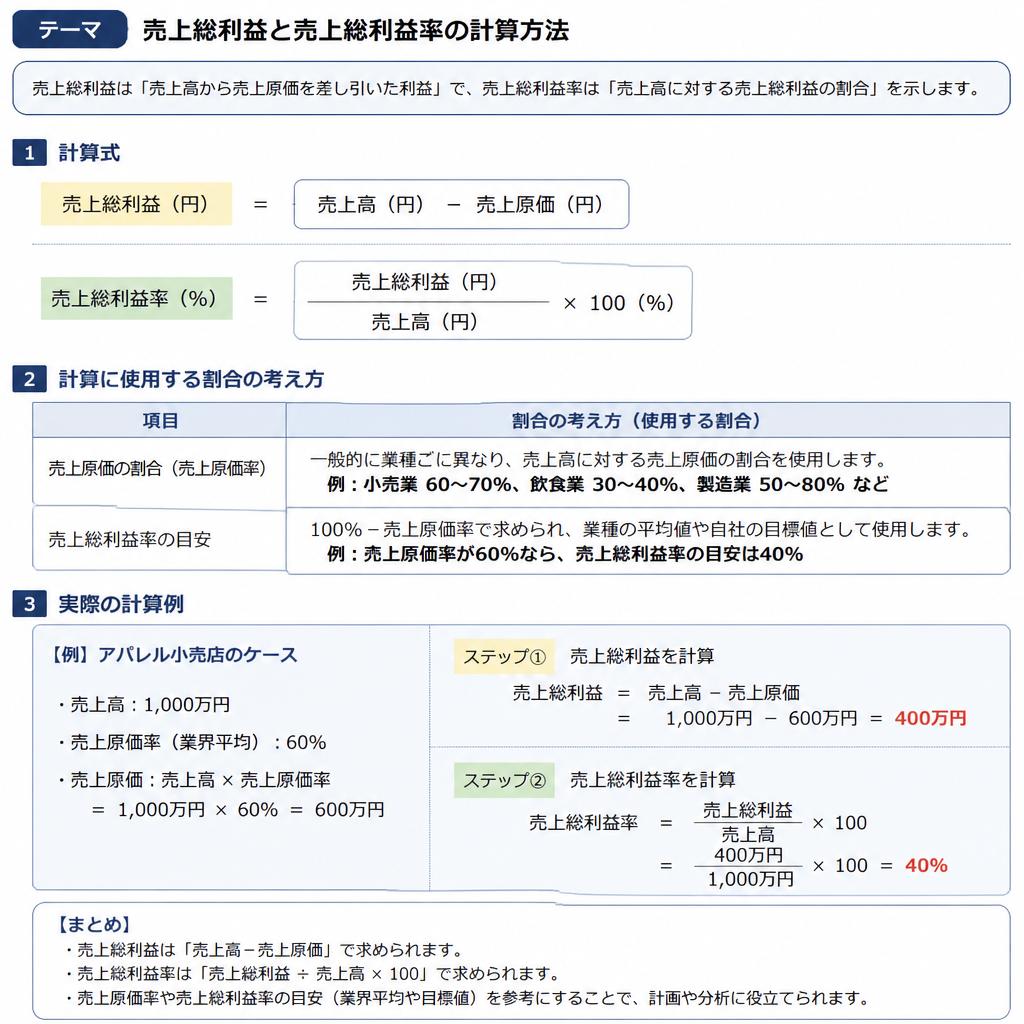Click the 【例】アパレル小売店のケース title
1024x1024 pixels.
[x=173, y=655]
